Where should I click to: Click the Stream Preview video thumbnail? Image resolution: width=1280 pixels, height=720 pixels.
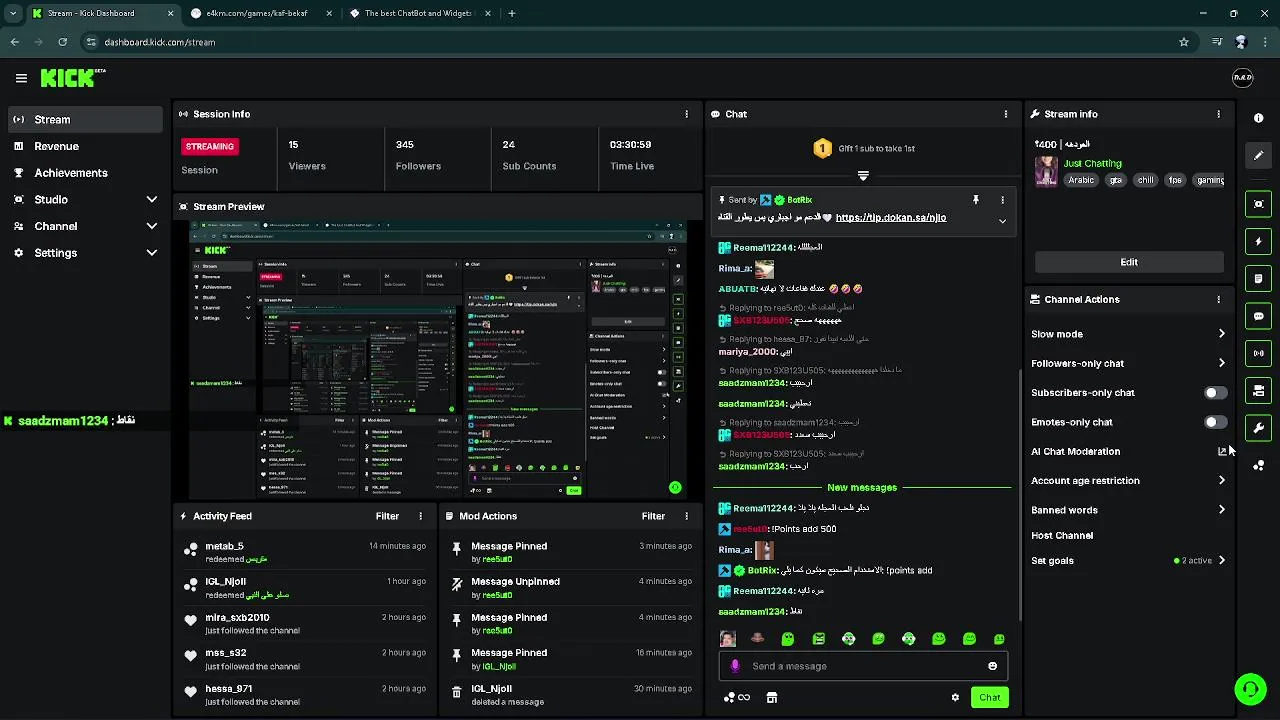[x=438, y=360]
